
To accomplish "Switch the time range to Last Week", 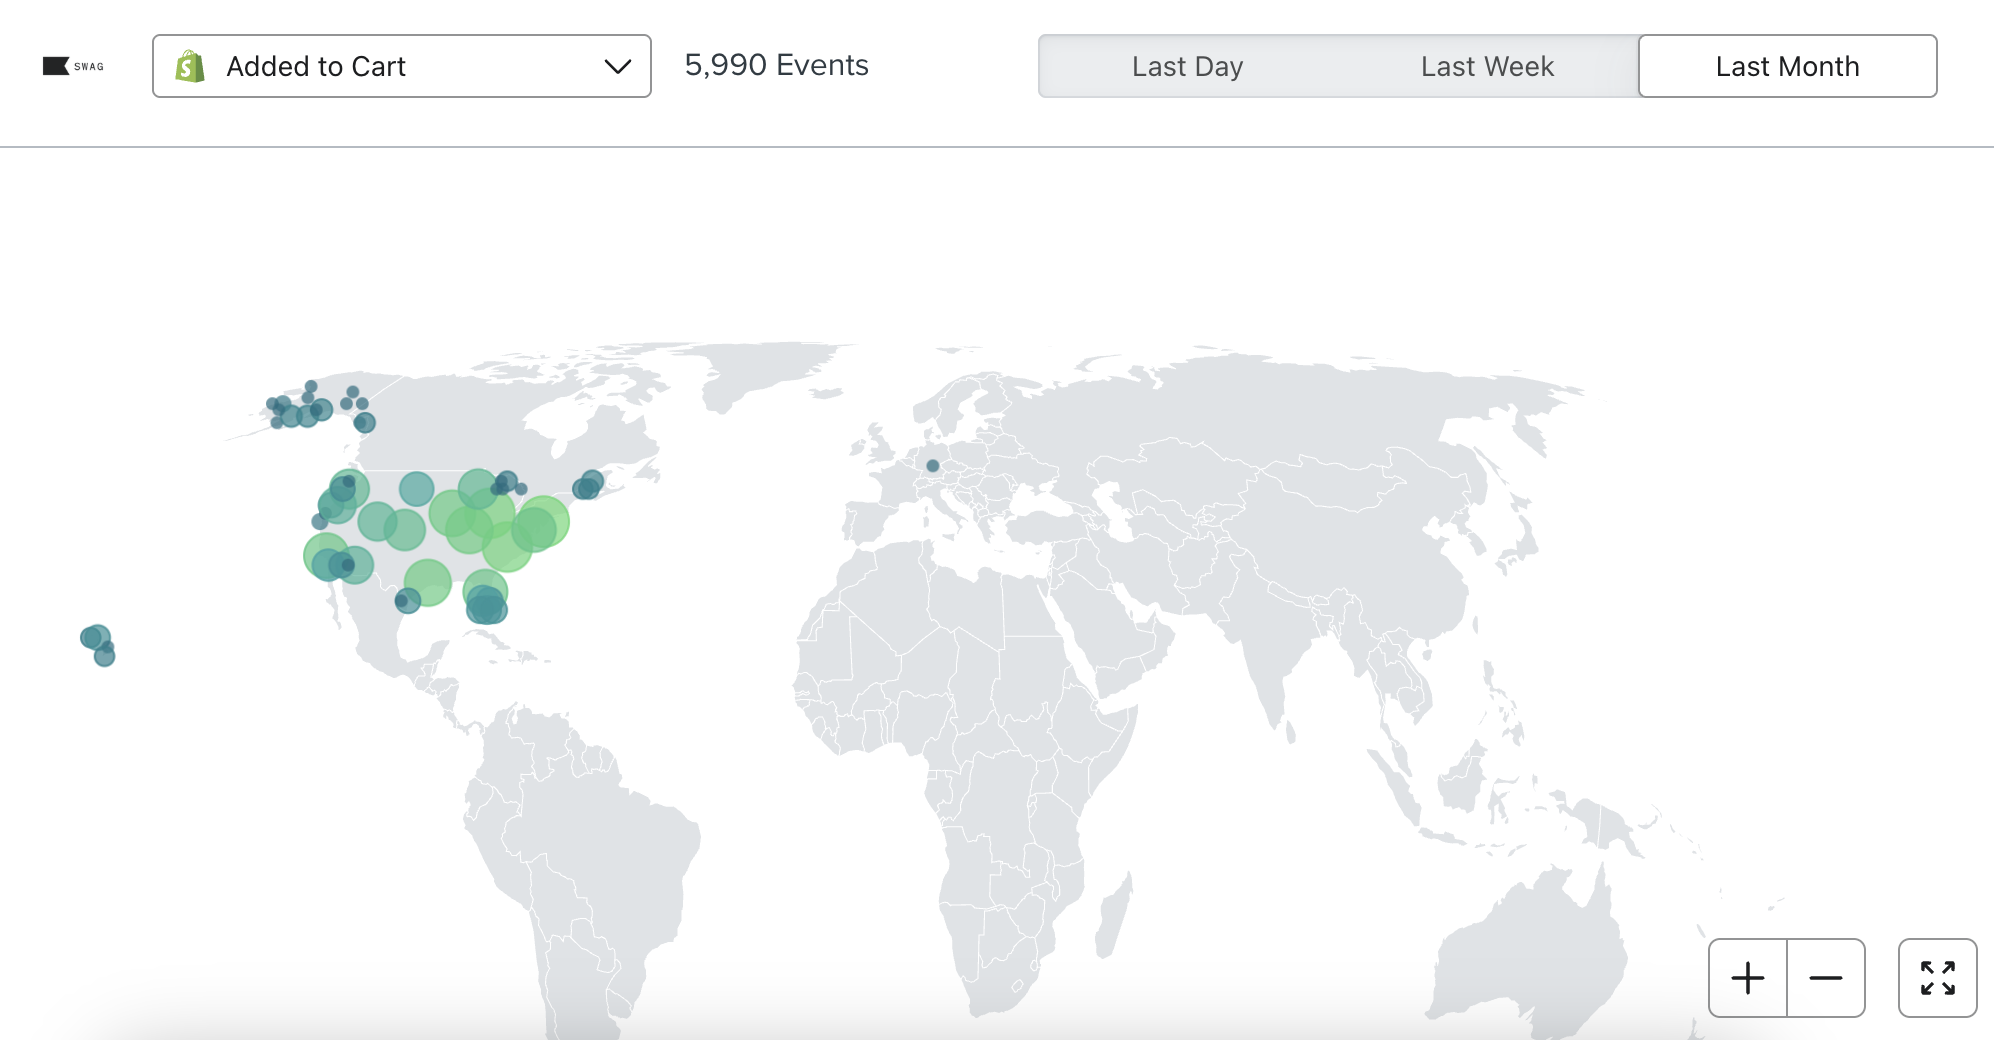I will 1487,66.
